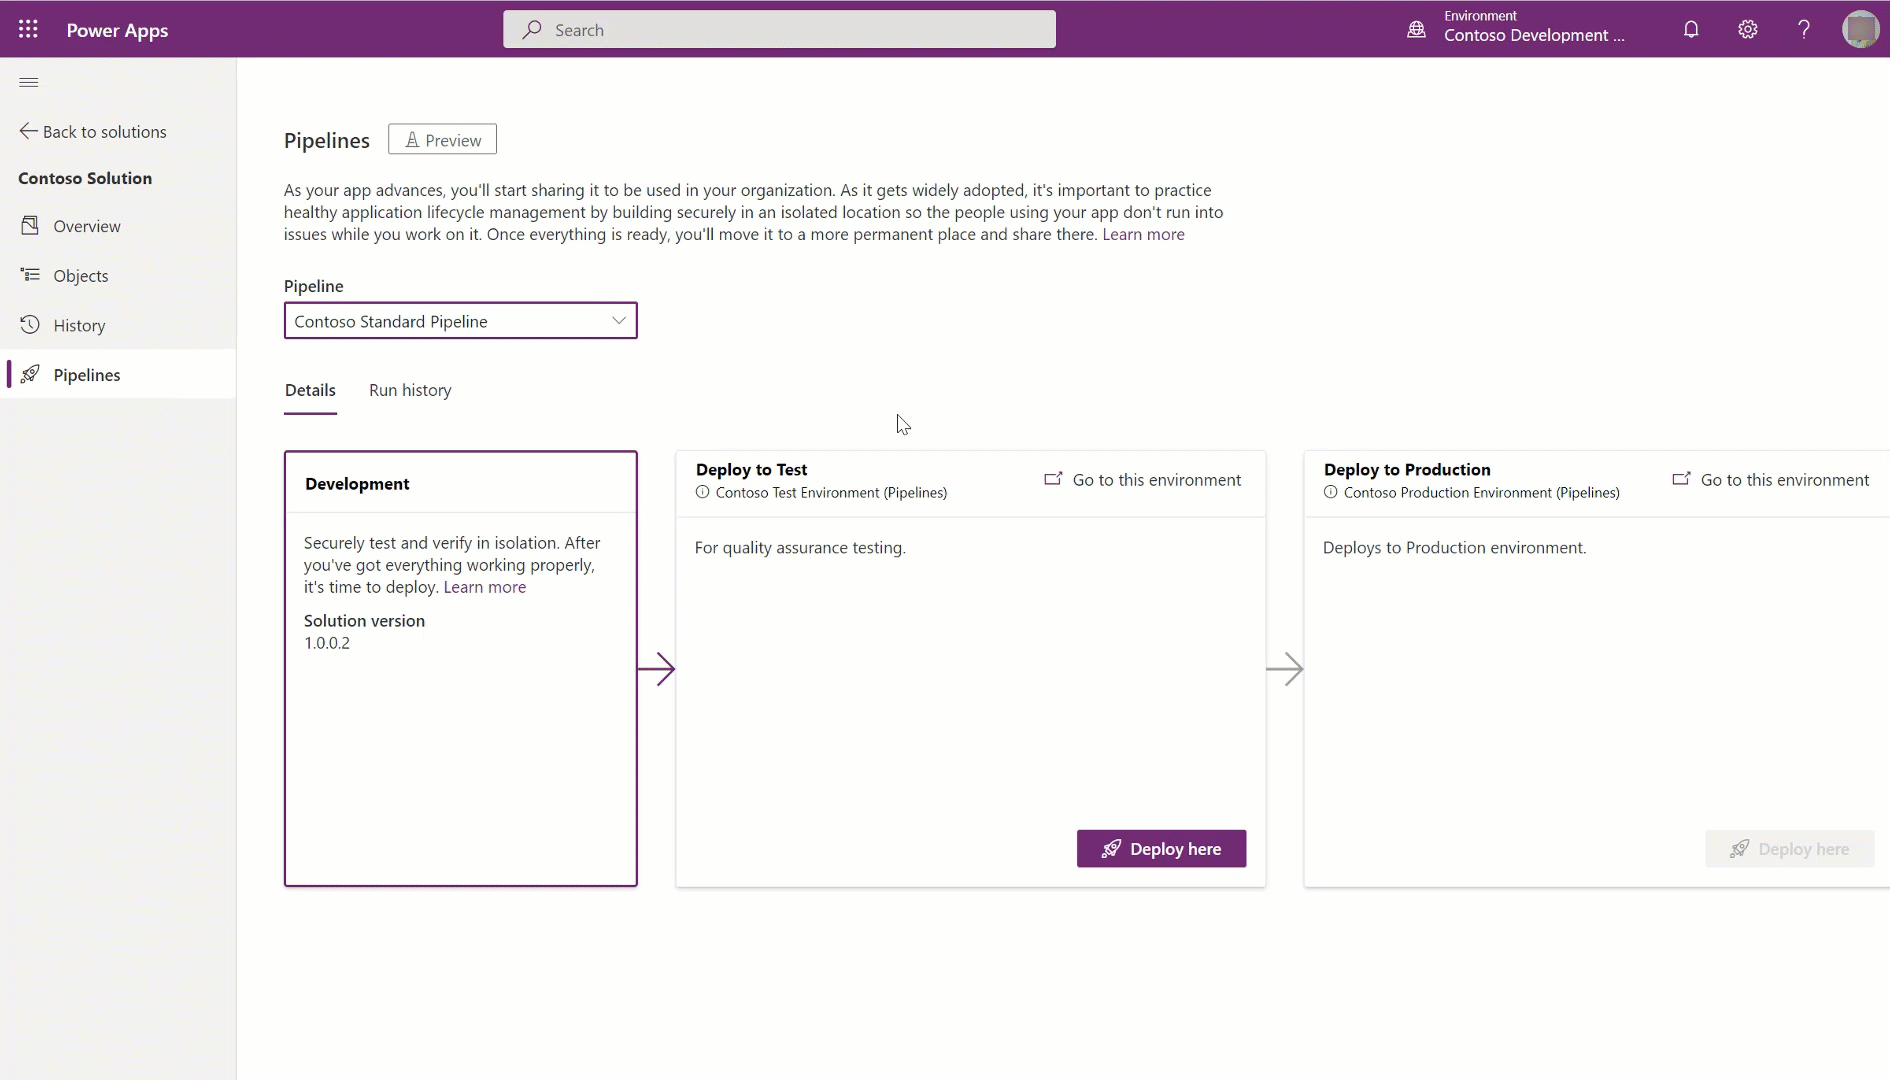Click the Preview button next to Pipelines
Screen dimensions: 1890x1080
click(x=442, y=139)
